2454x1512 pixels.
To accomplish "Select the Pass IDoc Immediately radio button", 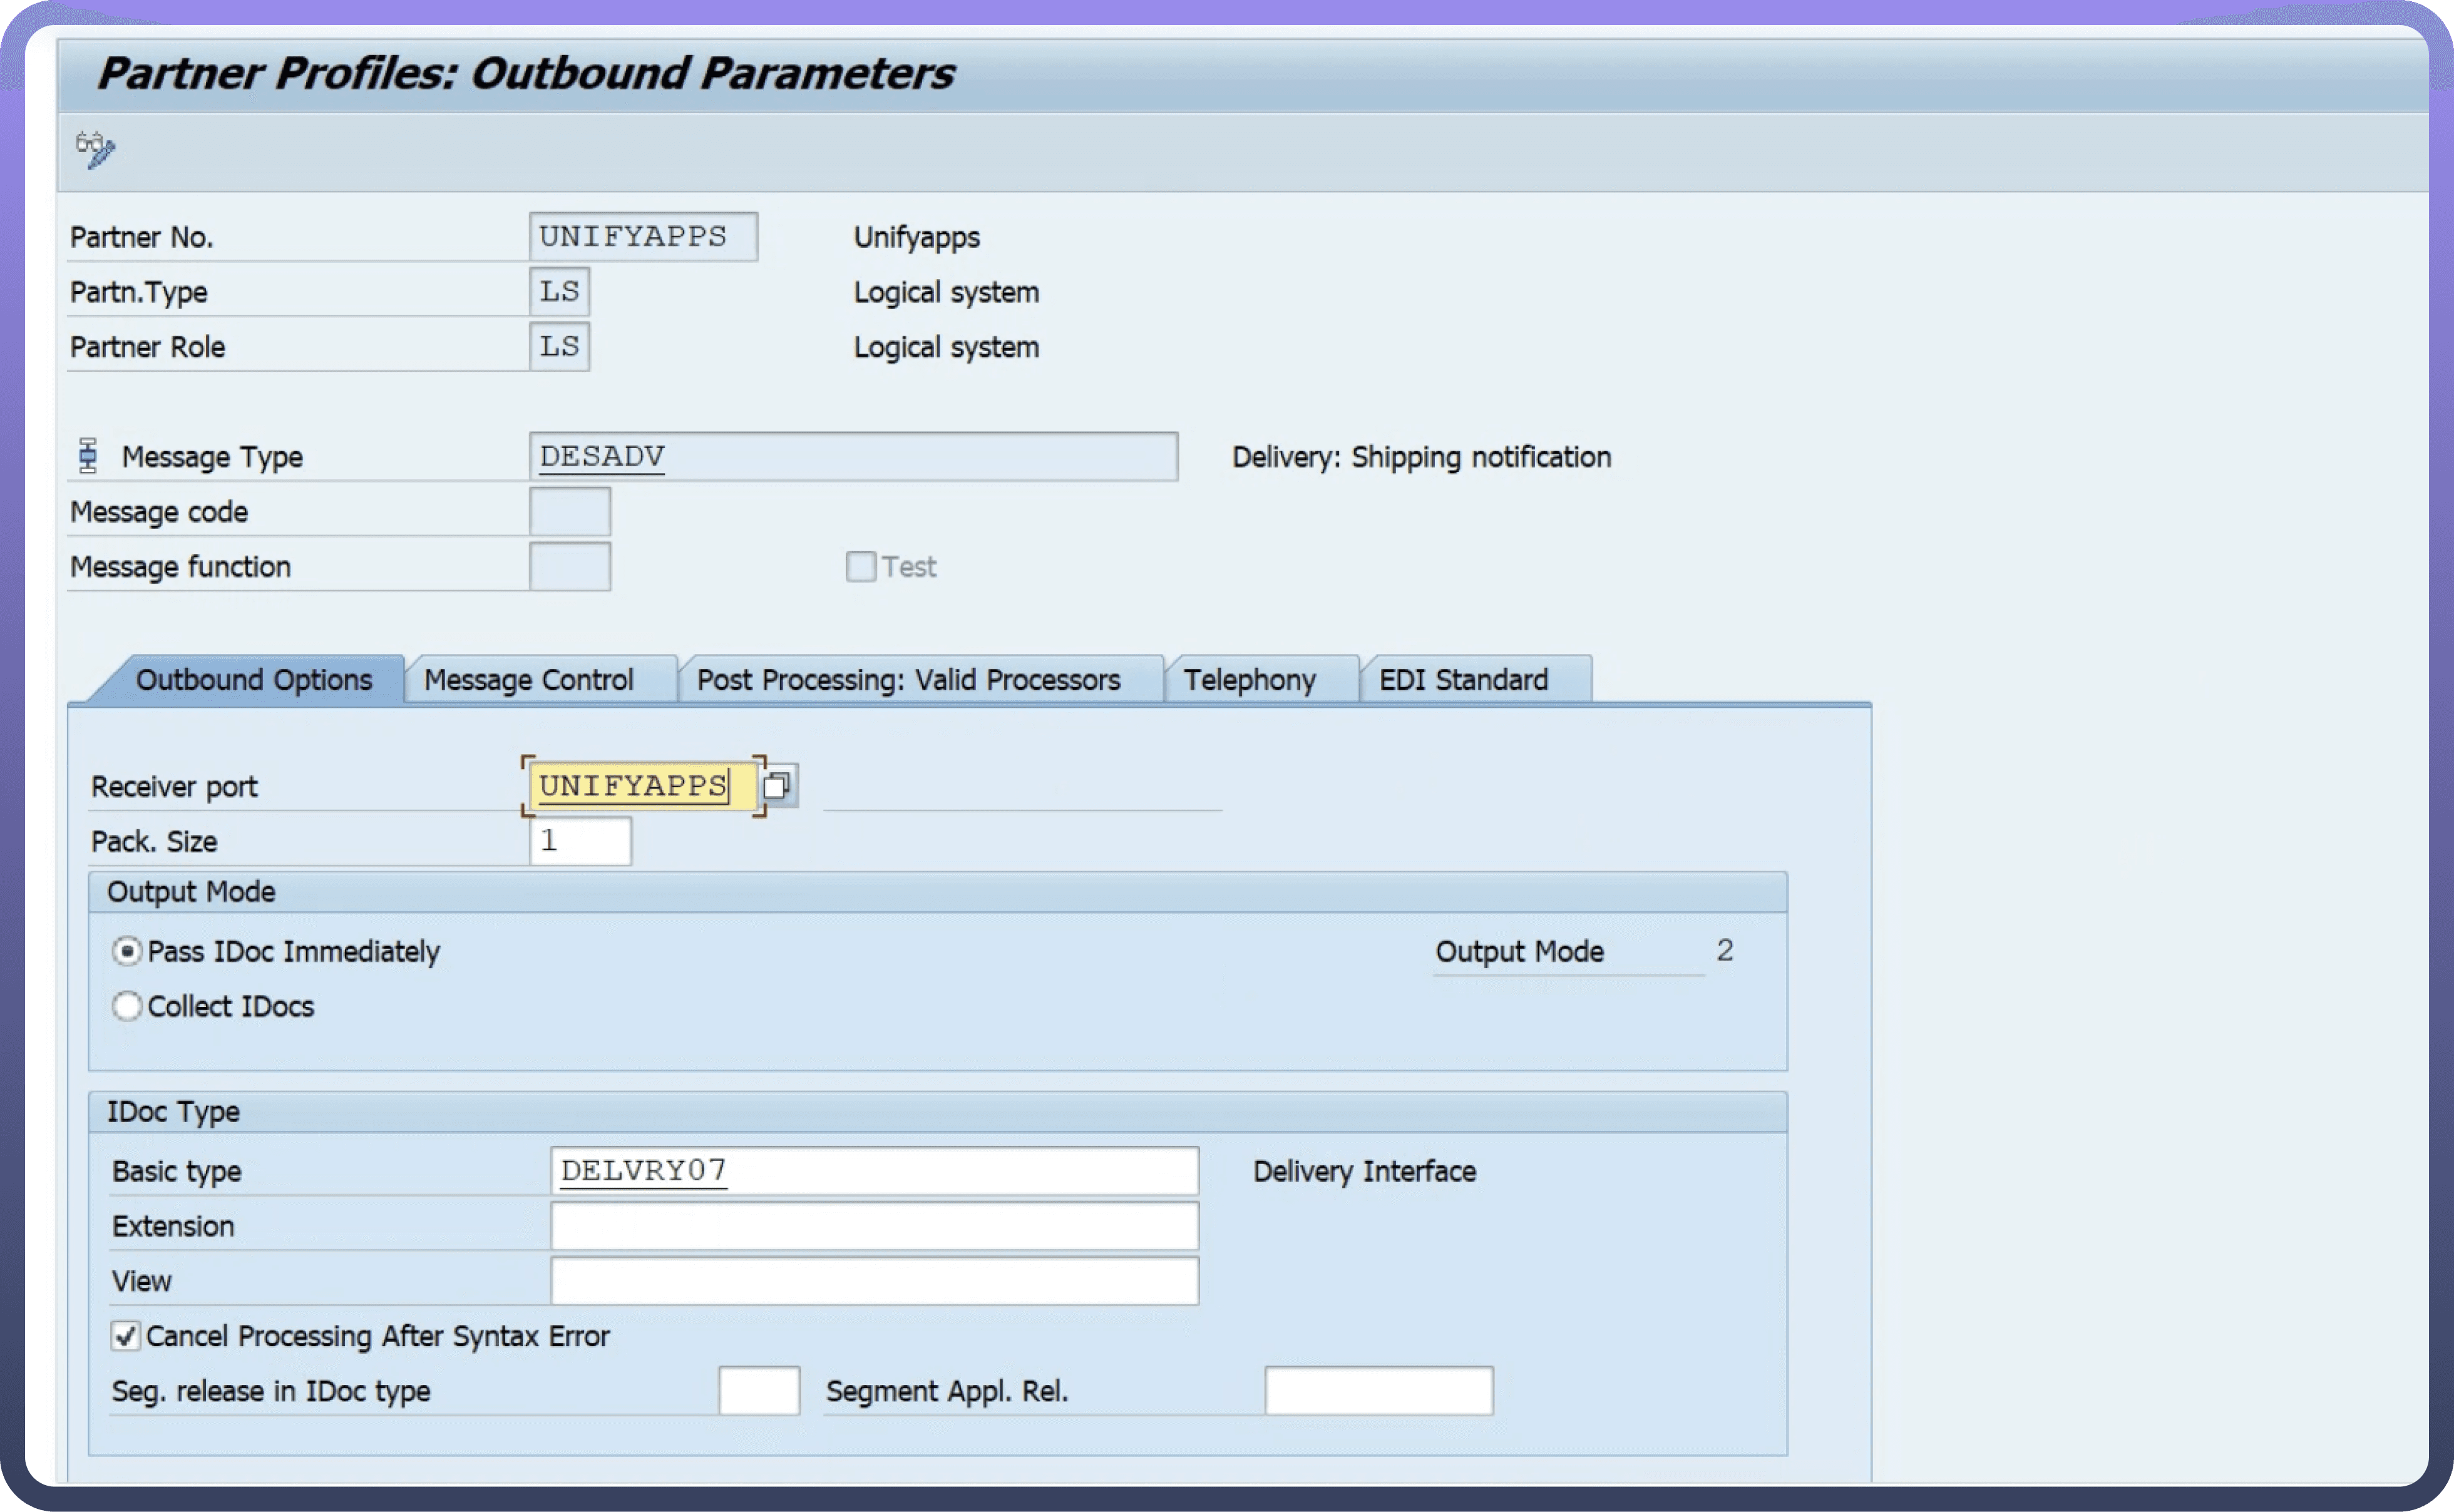I will [x=127, y=951].
